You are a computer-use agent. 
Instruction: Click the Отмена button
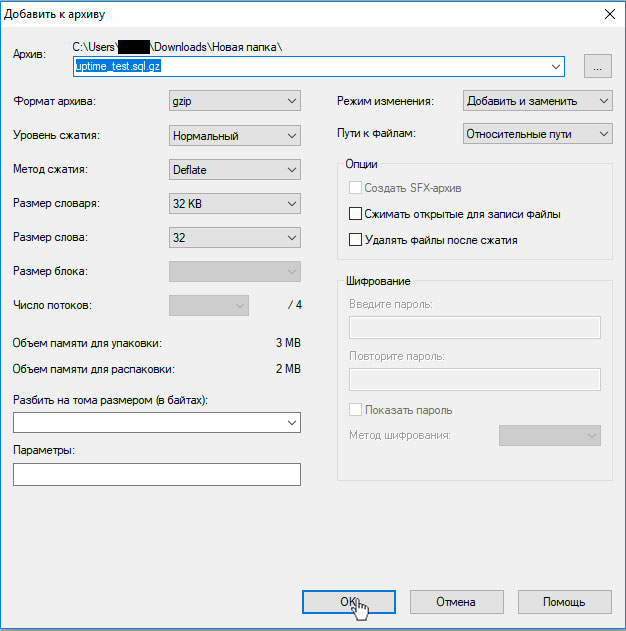click(x=457, y=602)
